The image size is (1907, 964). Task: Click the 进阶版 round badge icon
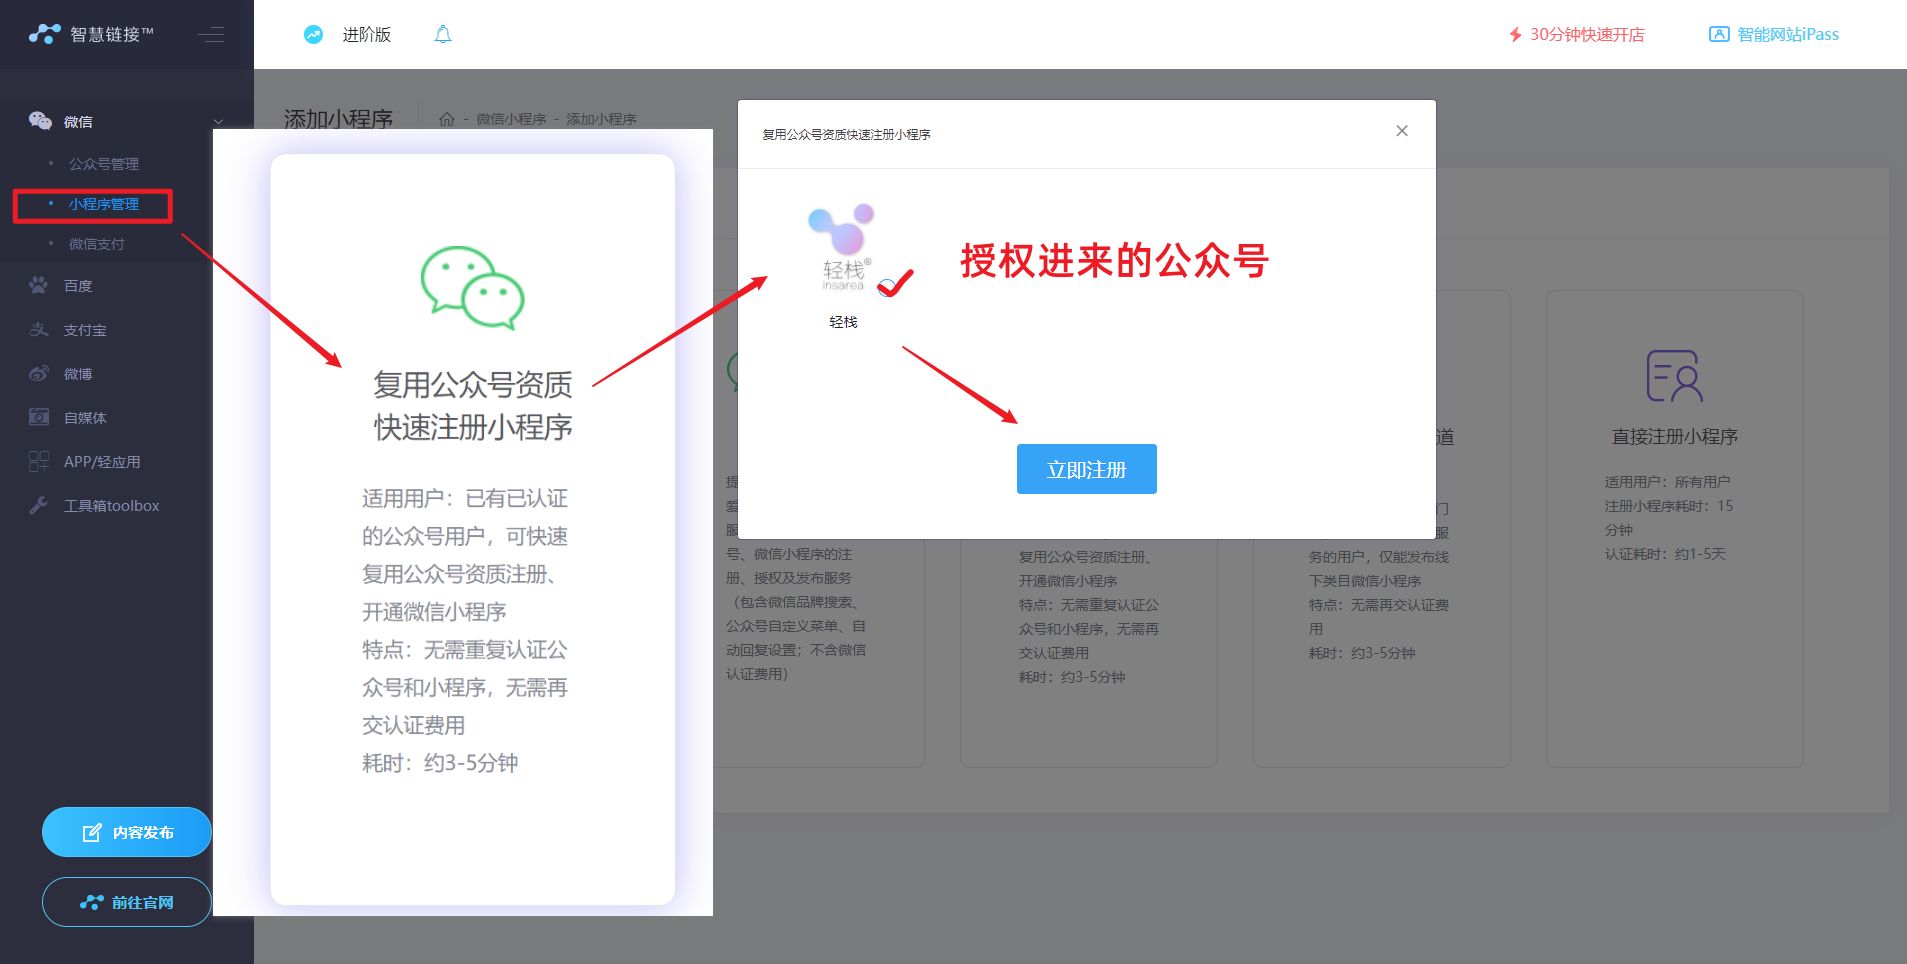pos(314,34)
